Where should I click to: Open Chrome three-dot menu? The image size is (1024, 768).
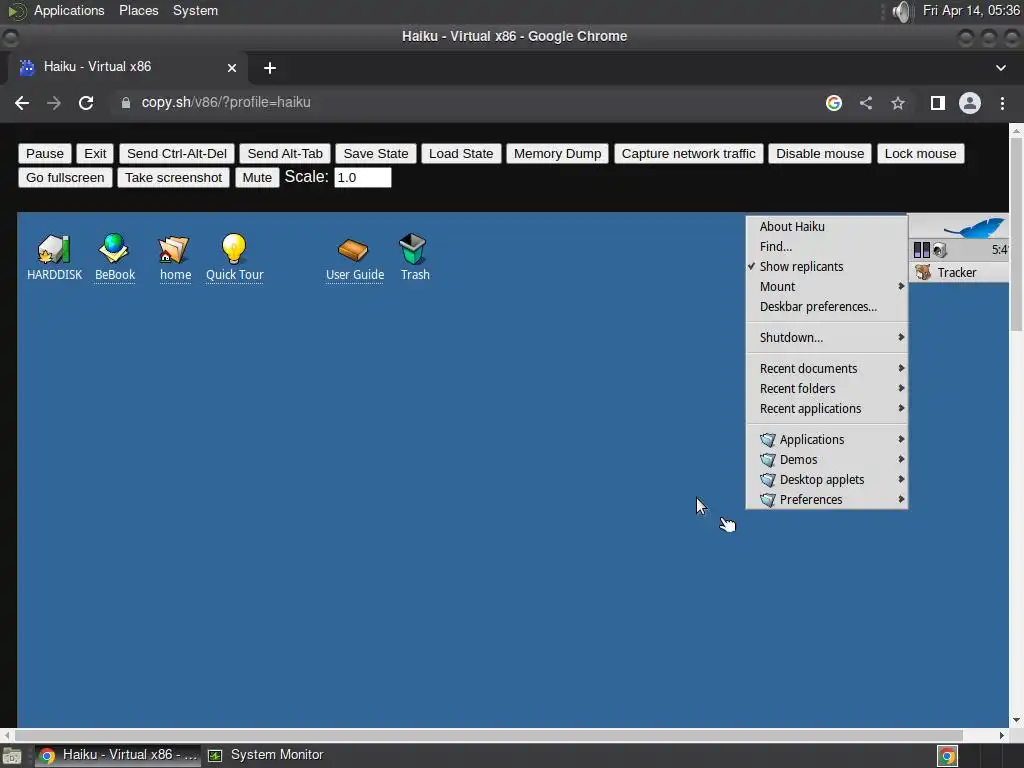click(x=1002, y=103)
